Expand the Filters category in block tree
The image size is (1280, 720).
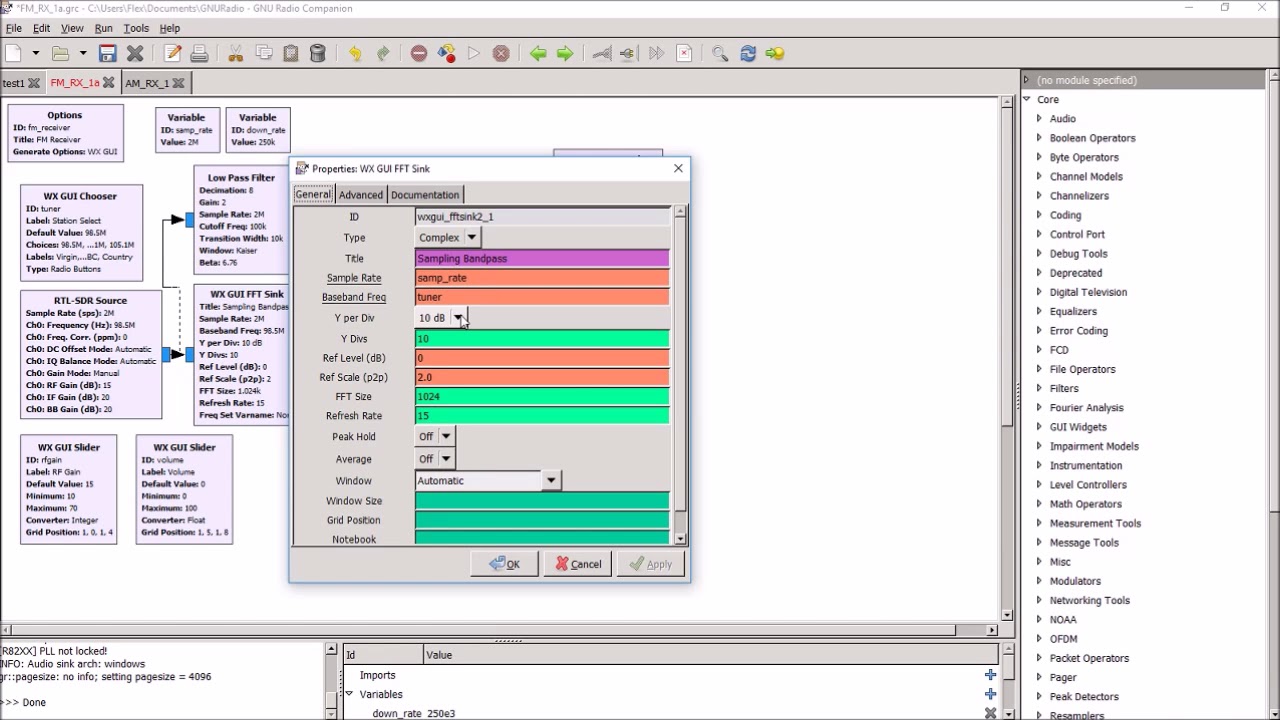pos(1039,389)
